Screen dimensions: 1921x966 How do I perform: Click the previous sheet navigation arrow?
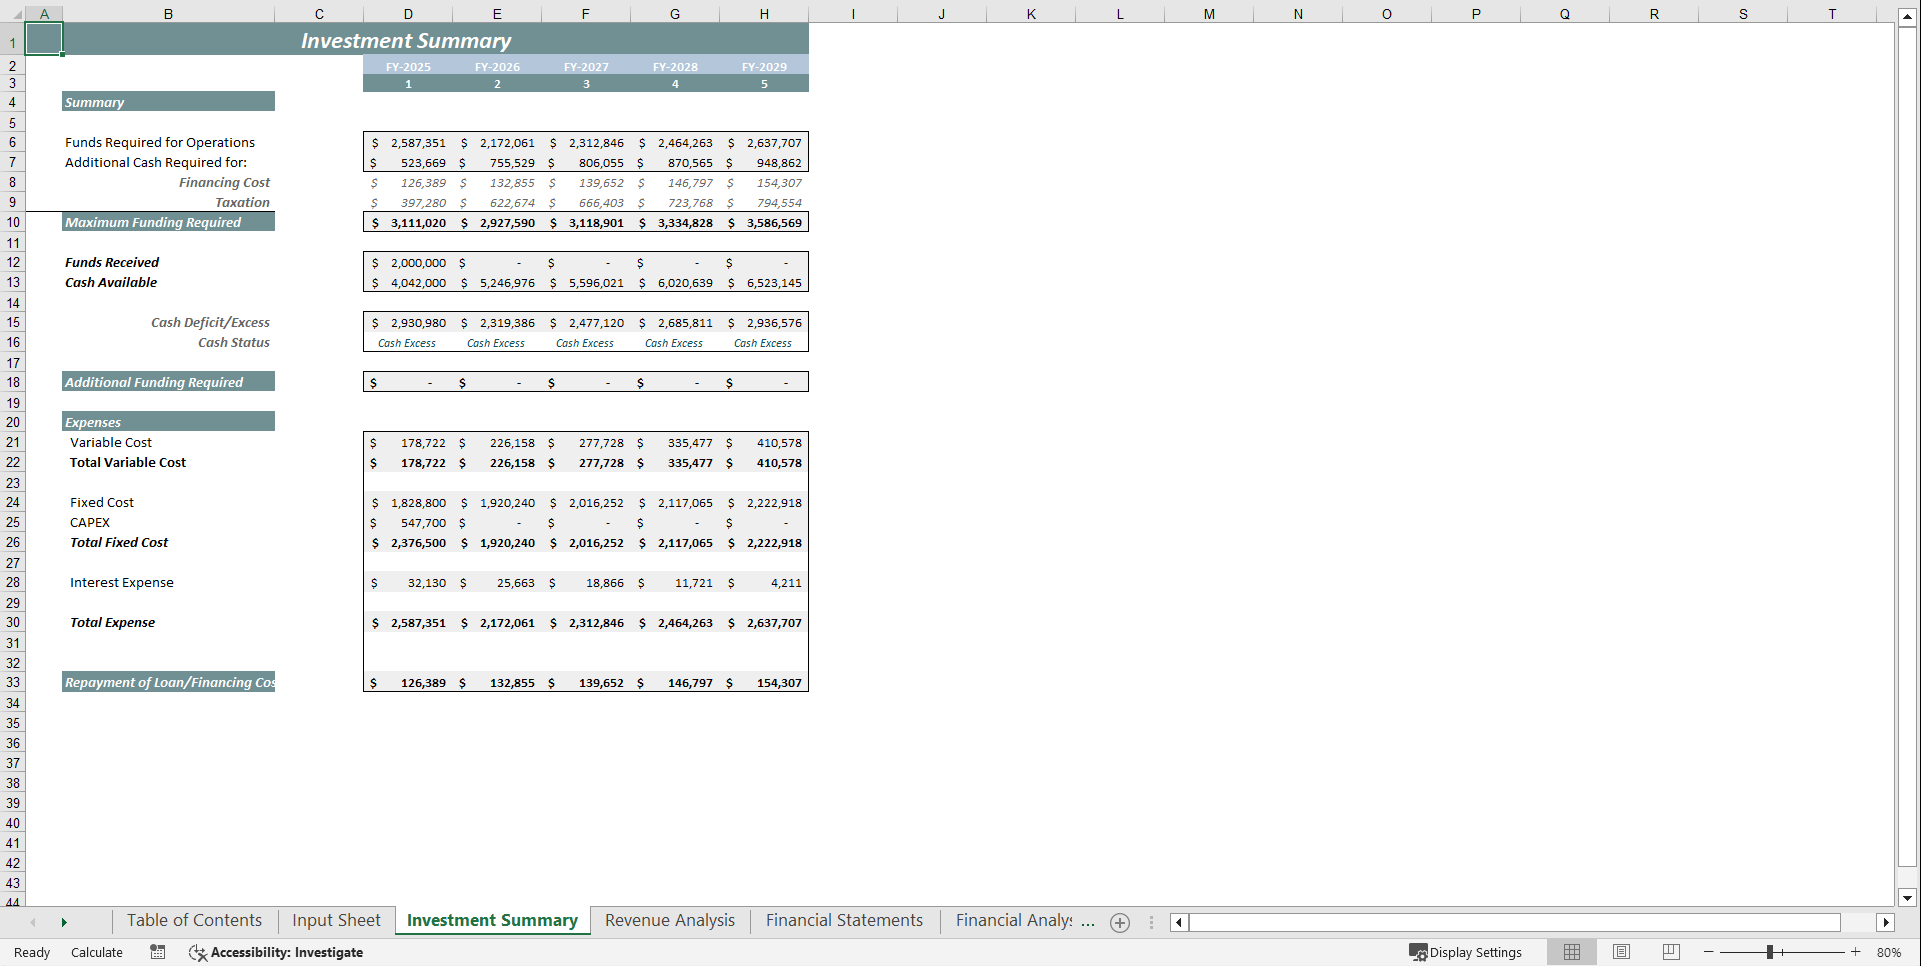point(33,922)
